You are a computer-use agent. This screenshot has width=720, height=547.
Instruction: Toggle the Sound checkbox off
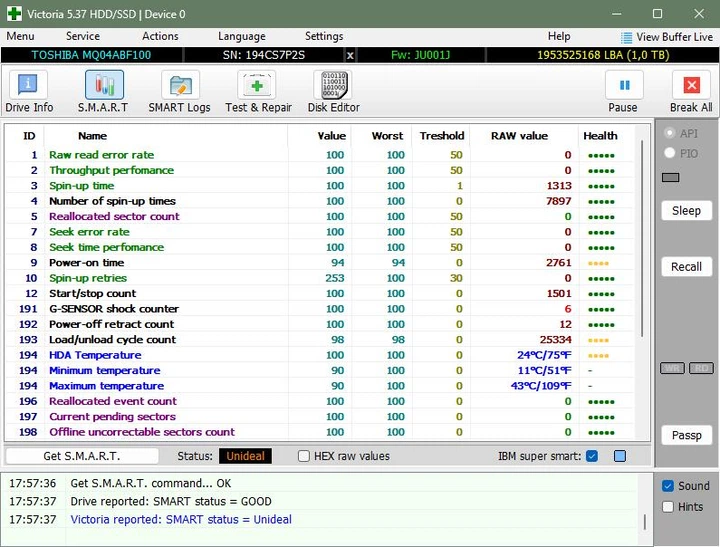668,486
